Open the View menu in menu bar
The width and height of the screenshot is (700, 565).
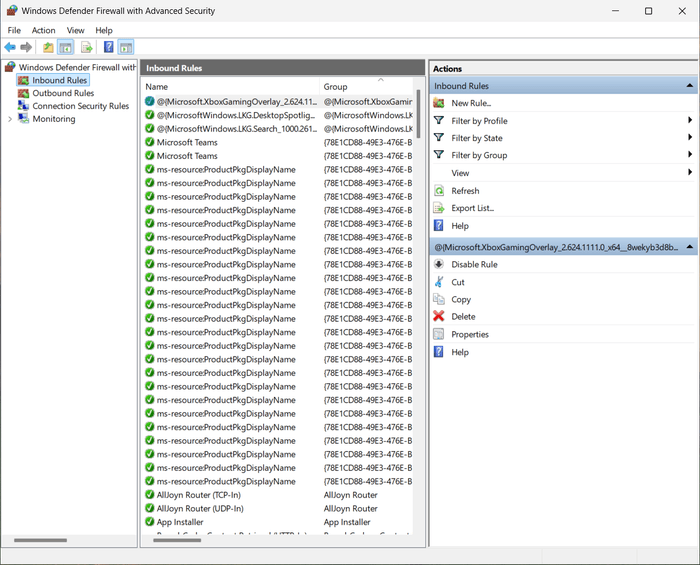76,30
